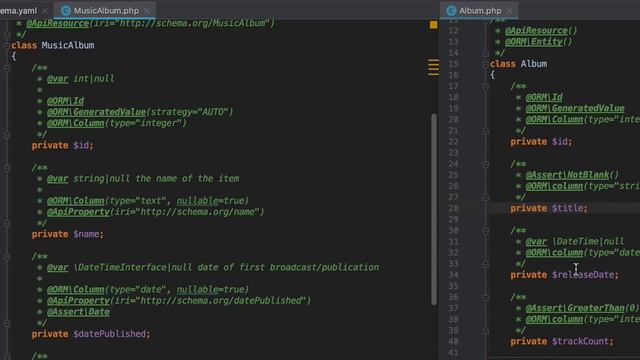Click fold end marker before private $id in MusicAlbum.php
The image size is (640, 360).
click(x=7, y=134)
